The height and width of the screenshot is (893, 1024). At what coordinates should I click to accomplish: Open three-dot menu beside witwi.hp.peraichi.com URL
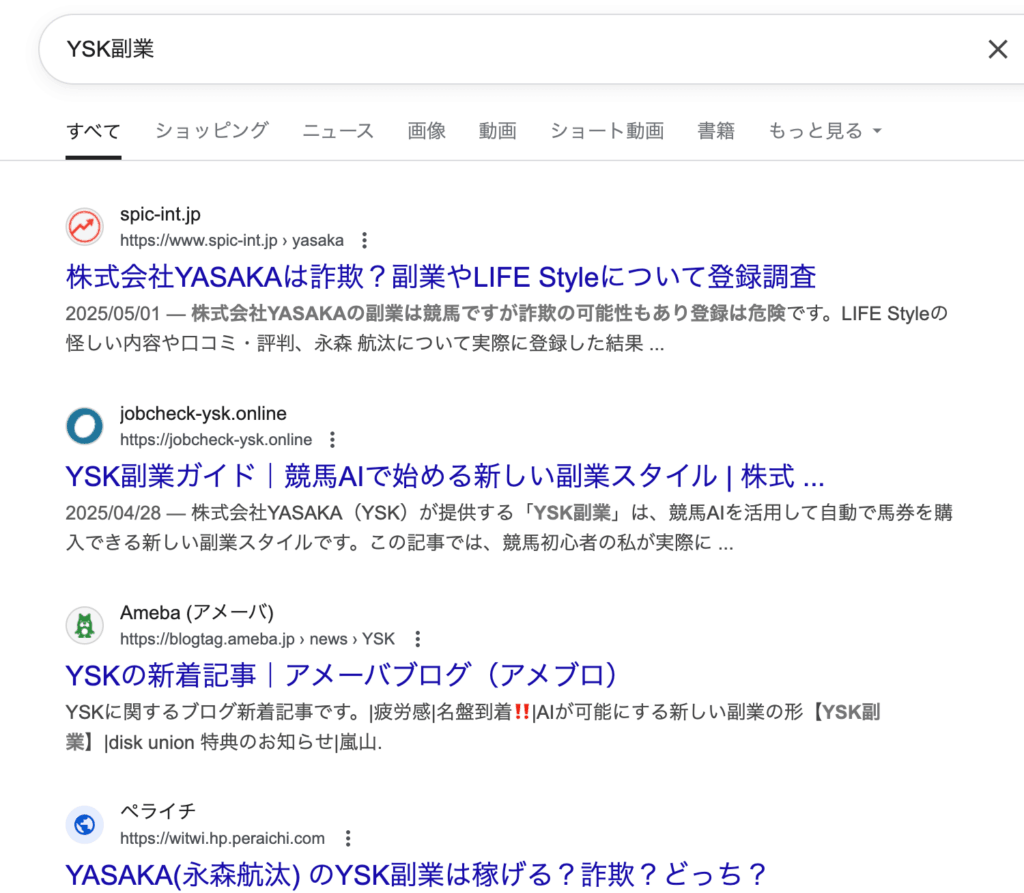pyautogui.click(x=348, y=838)
